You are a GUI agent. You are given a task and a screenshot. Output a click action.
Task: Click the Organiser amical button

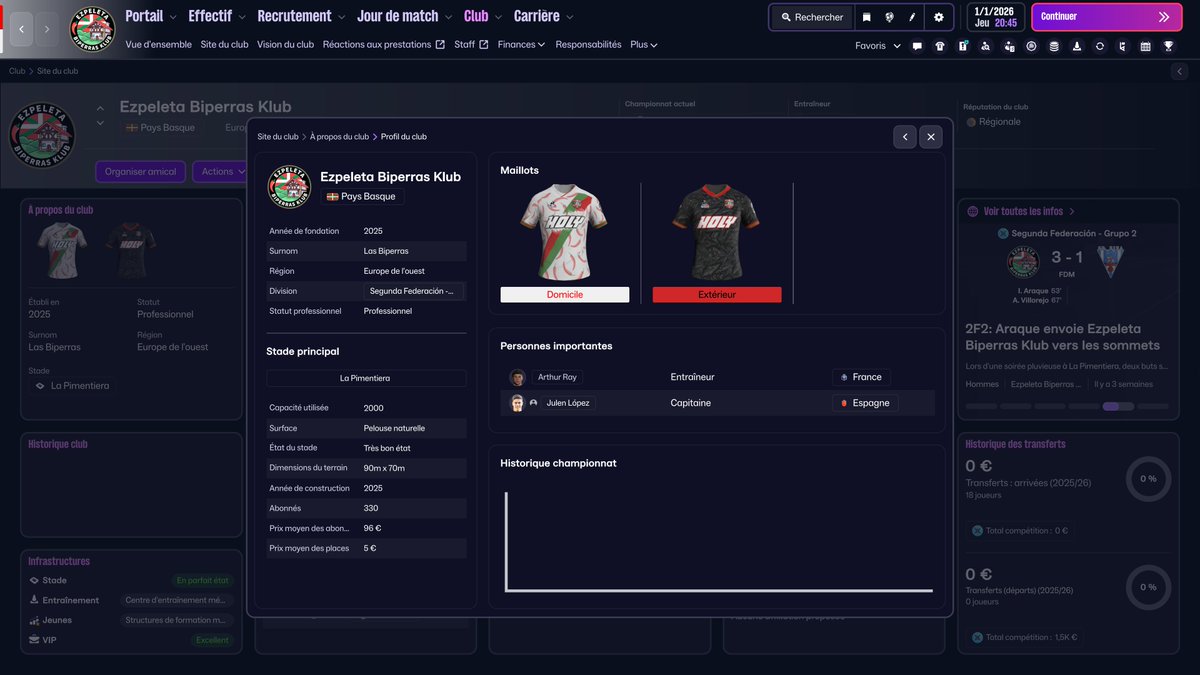140,172
